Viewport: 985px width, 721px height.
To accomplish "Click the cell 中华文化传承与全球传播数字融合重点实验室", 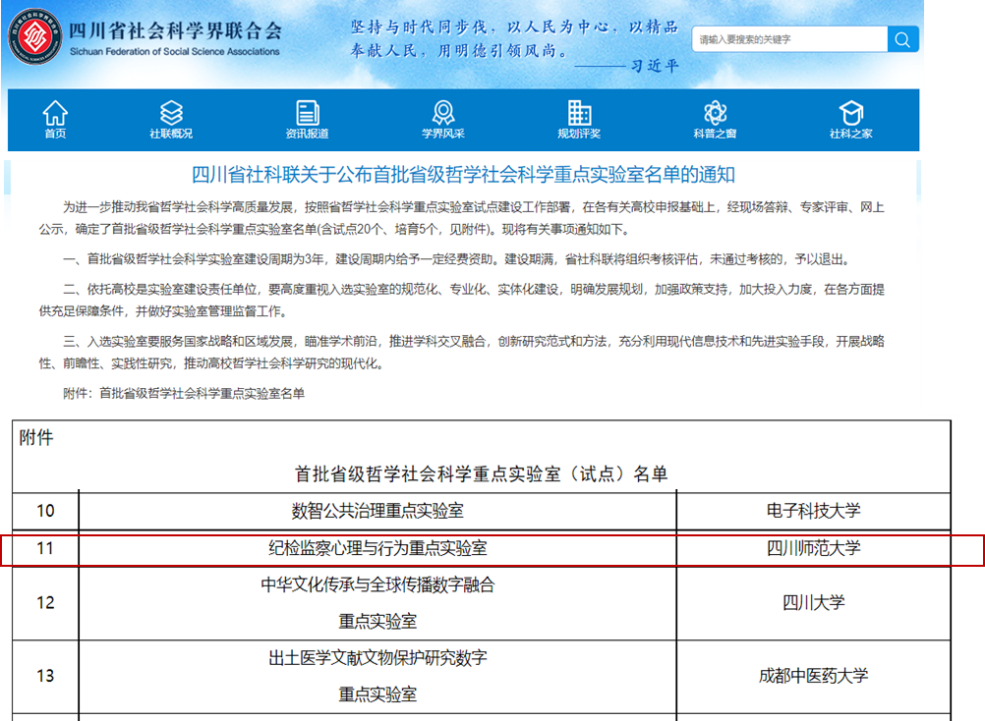I will pyautogui.click(x=378, y=603).
